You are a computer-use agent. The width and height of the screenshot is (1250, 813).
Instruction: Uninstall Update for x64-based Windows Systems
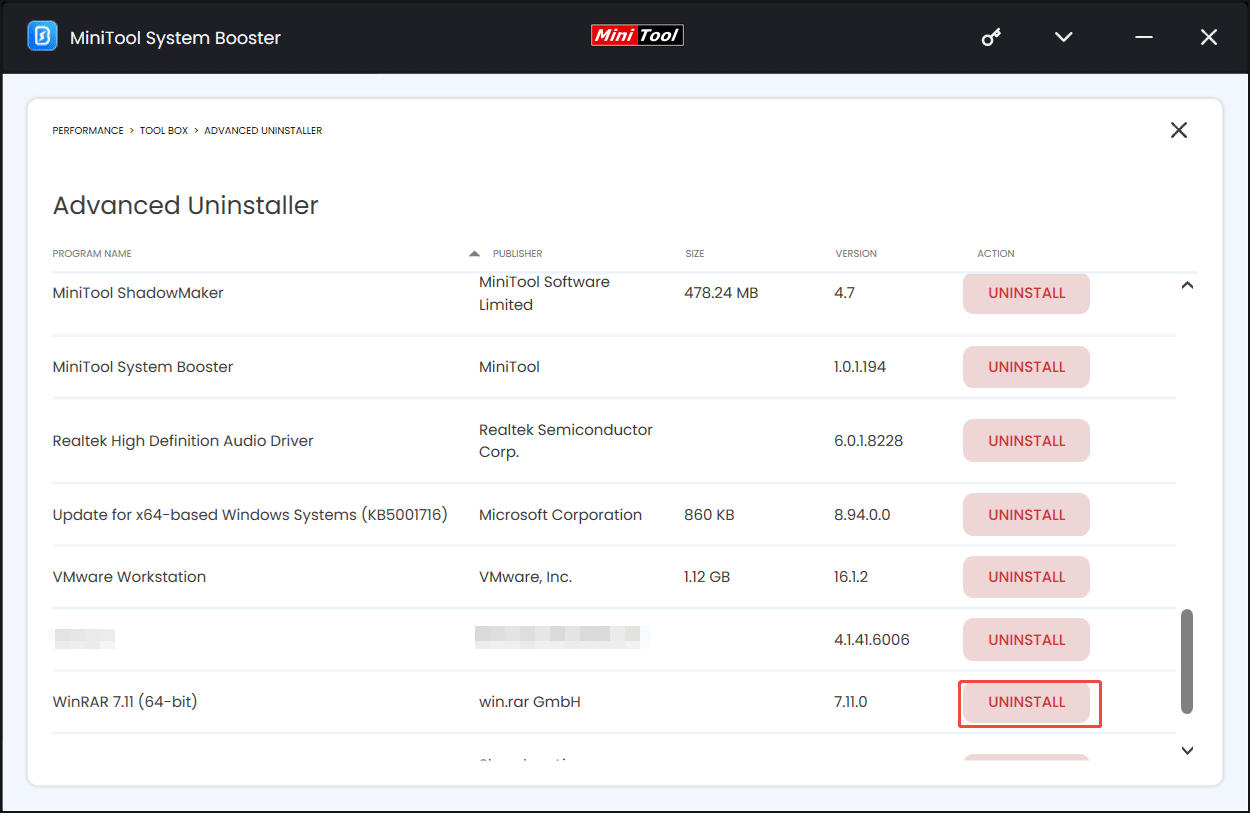click(x=1026, y=515)
